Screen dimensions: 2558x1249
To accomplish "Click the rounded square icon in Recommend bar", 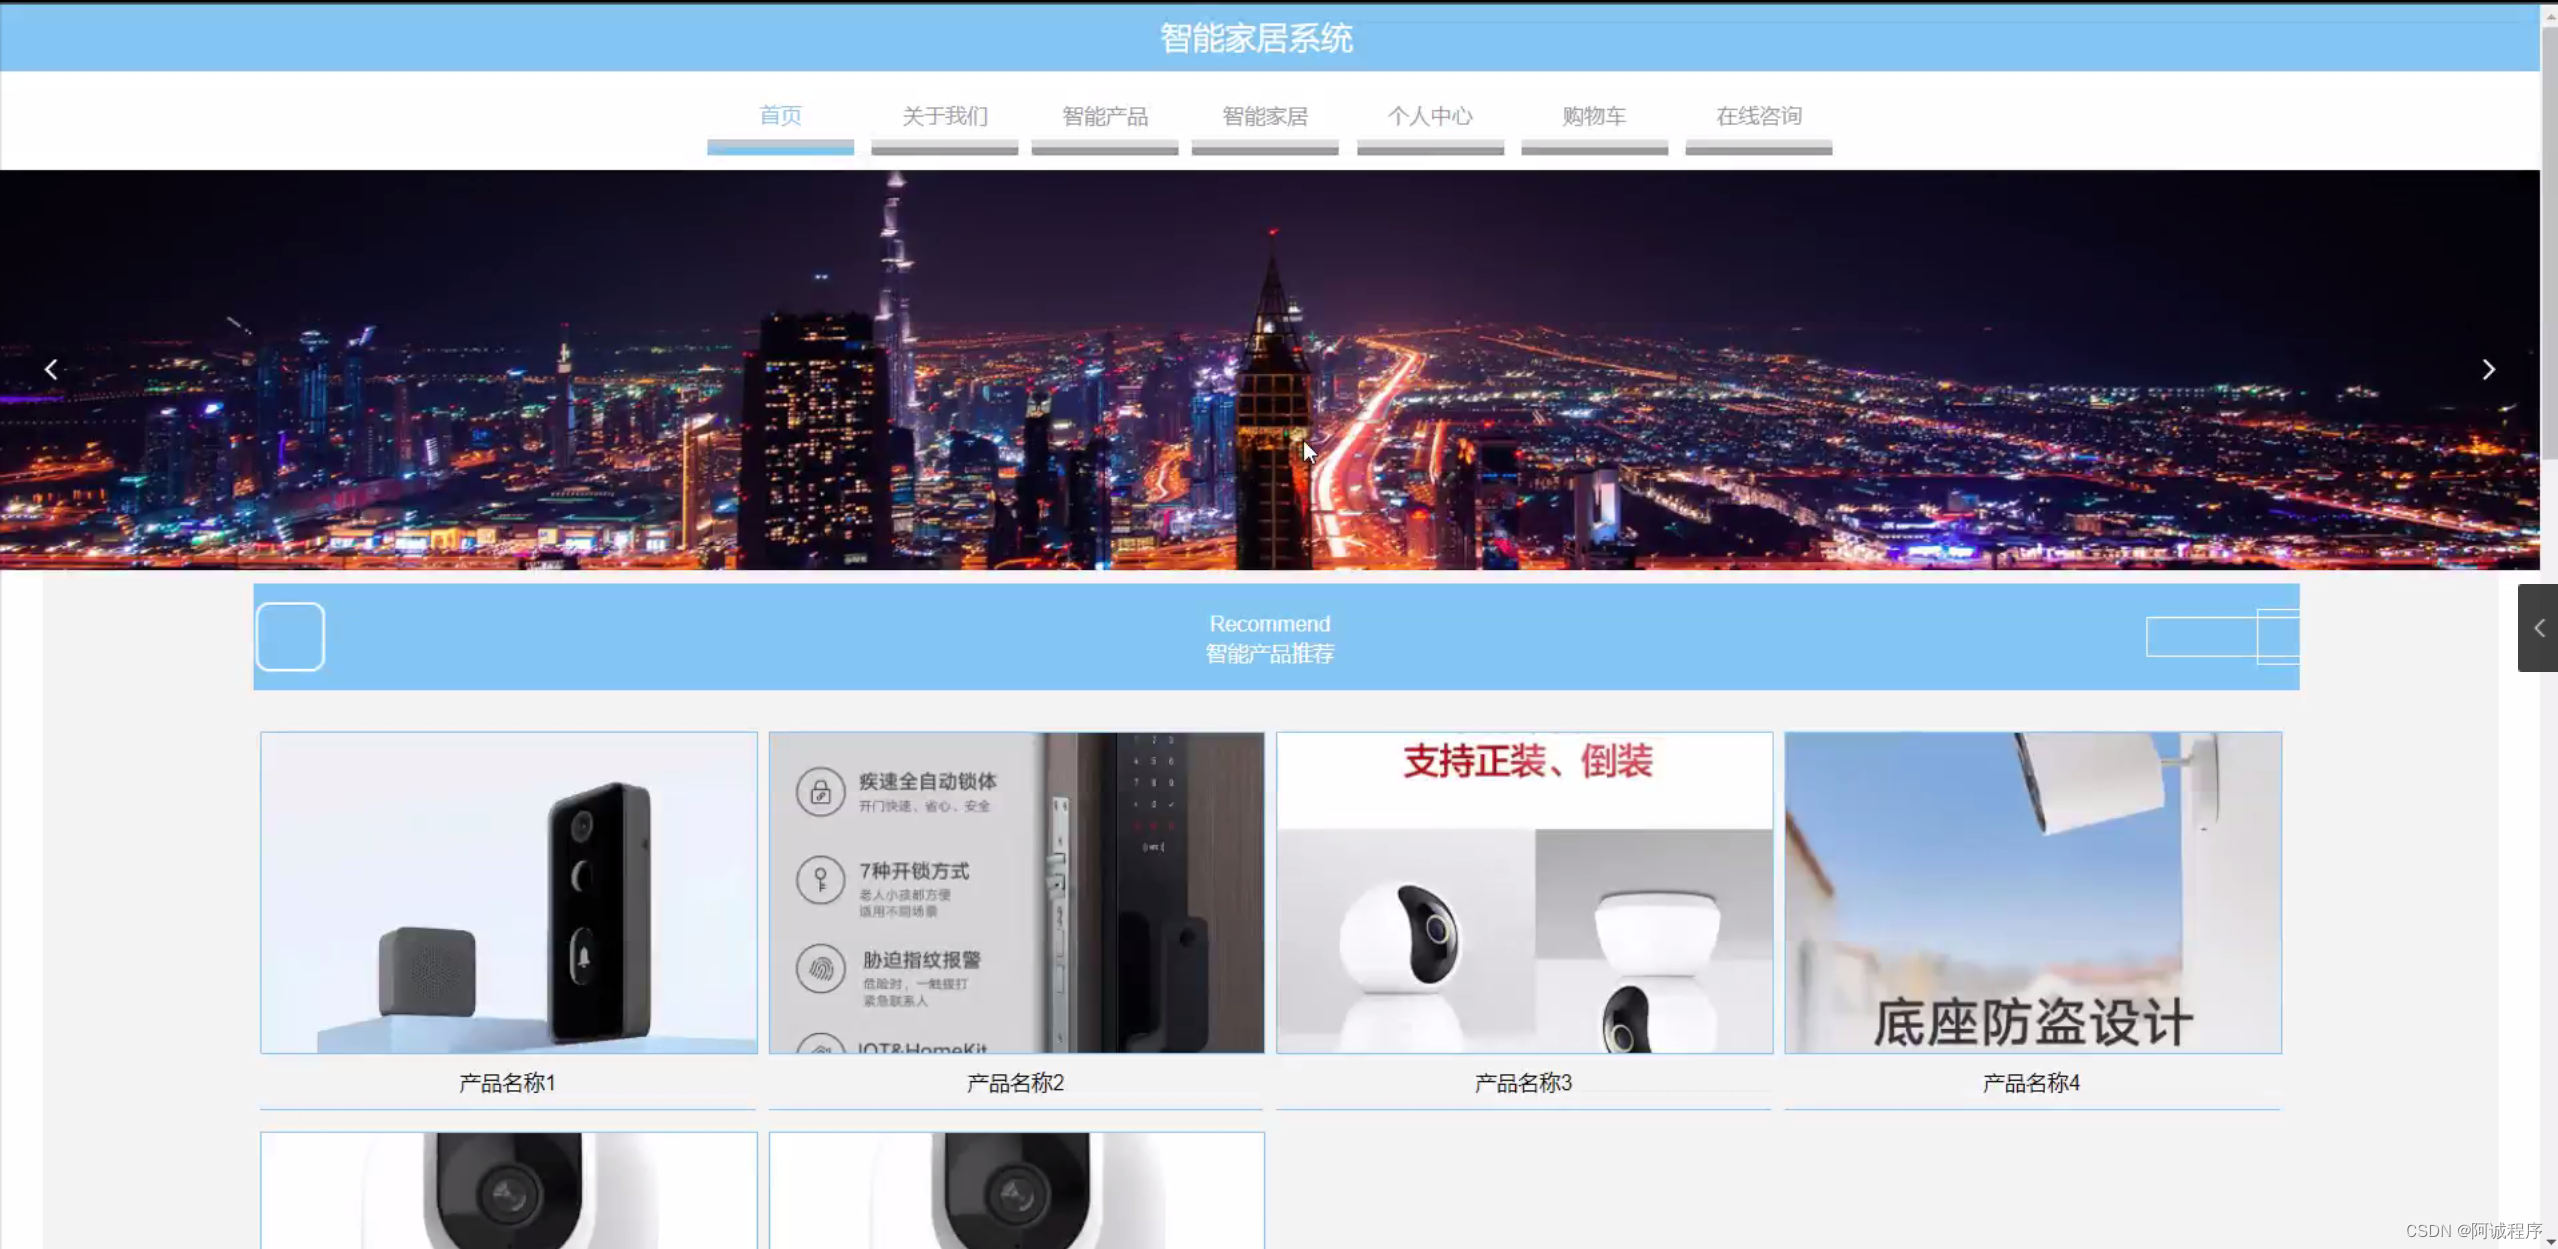I will pos(290,637).
